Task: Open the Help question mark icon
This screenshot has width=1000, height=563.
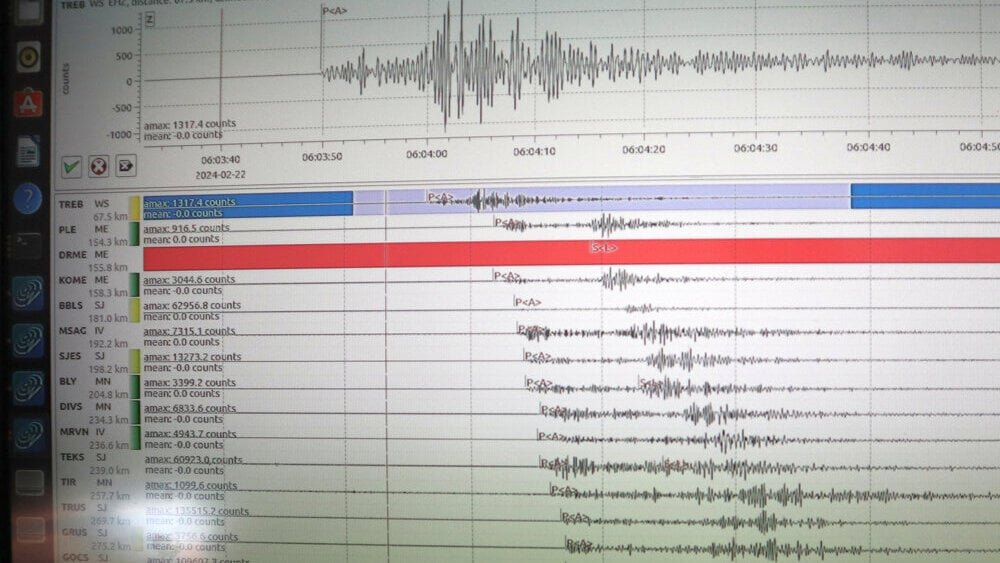Action: (x=29, y=198)
